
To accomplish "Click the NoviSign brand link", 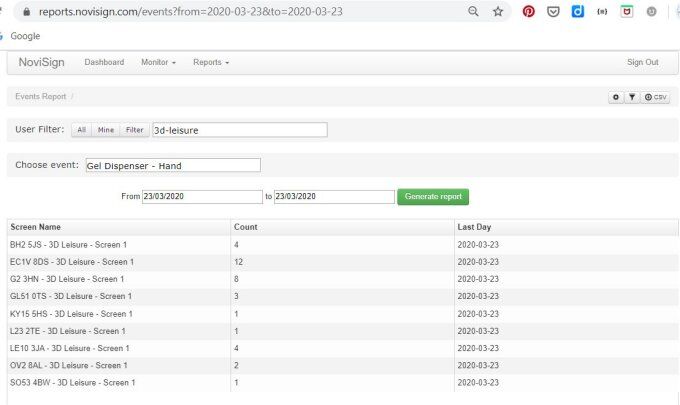I will [x=42, y=62].
